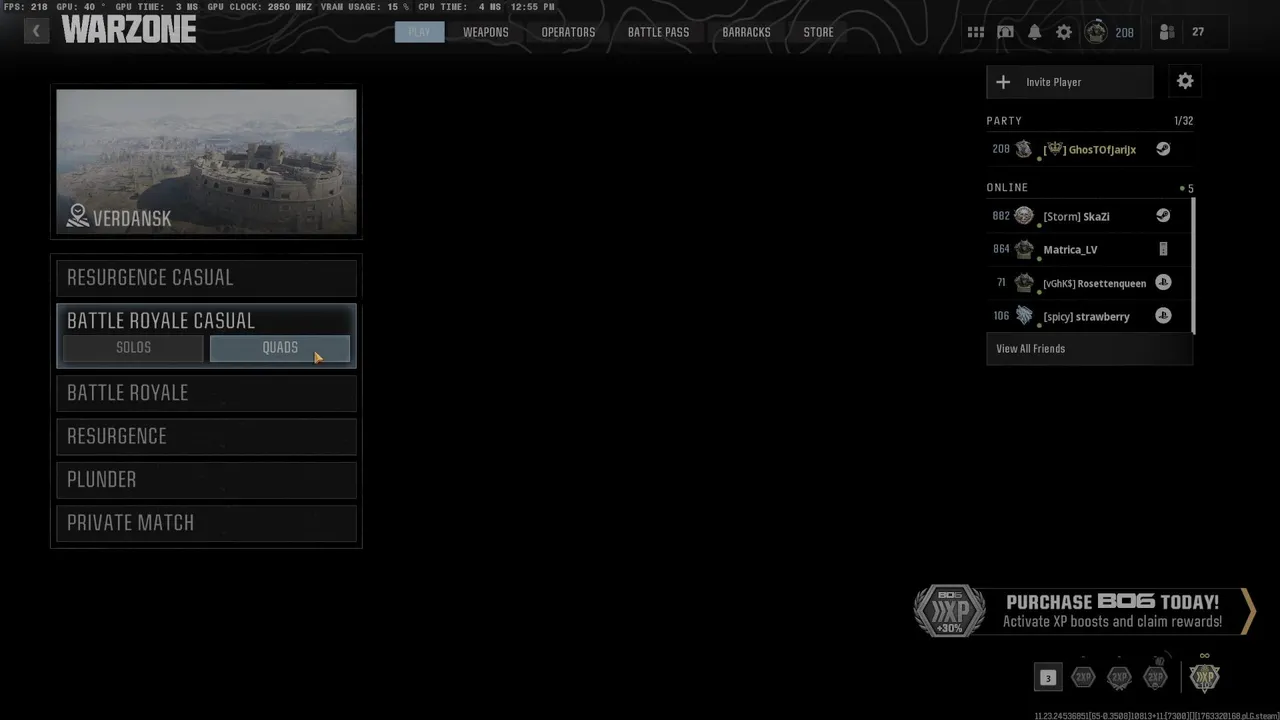Viewport: 1280px width, 720px height.
Task: Click rank emblem beside SkaZi
Action: point(1023,216)
